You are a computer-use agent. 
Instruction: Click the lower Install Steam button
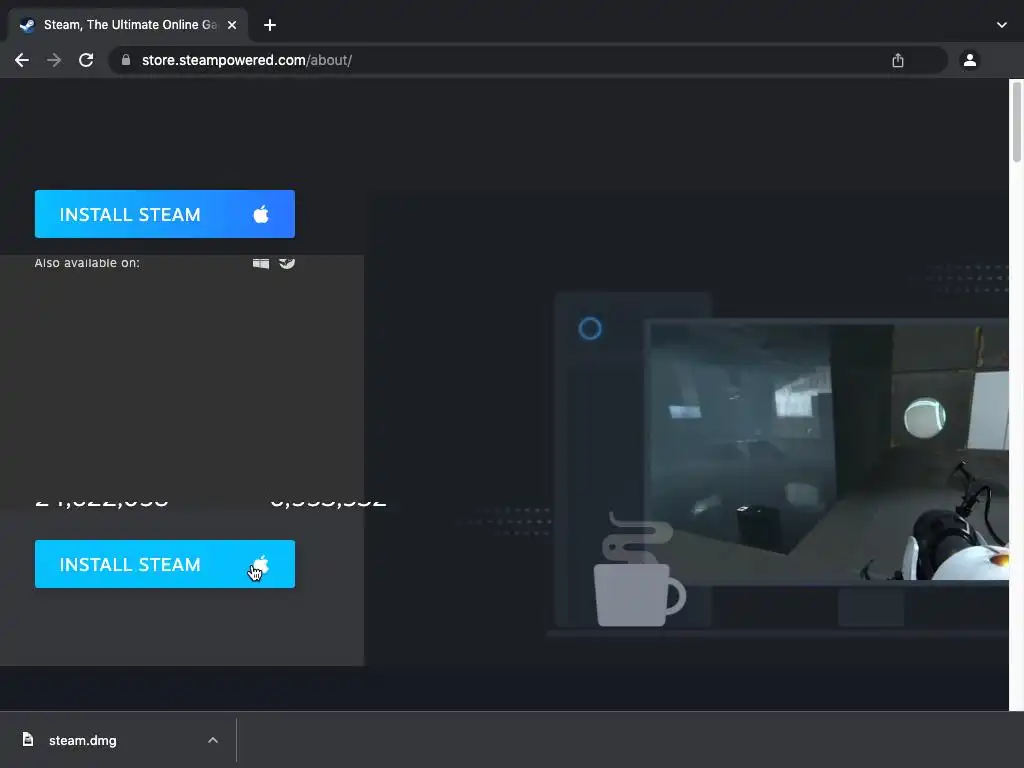pos(165,564)
